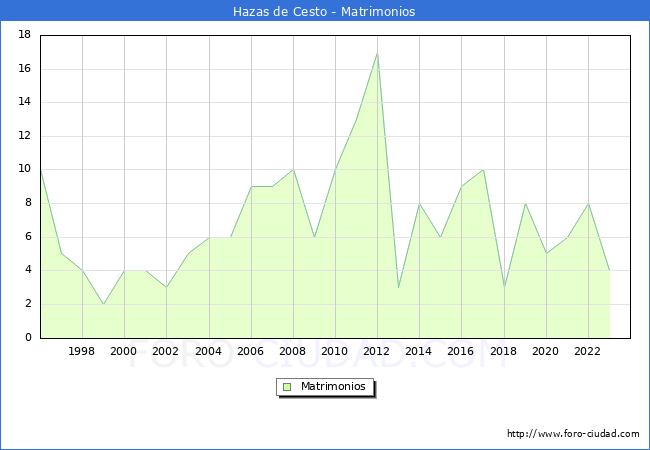
Task: Click the 2012 peak at value 17
Action: pyautogui.click(x=377, y=53)
